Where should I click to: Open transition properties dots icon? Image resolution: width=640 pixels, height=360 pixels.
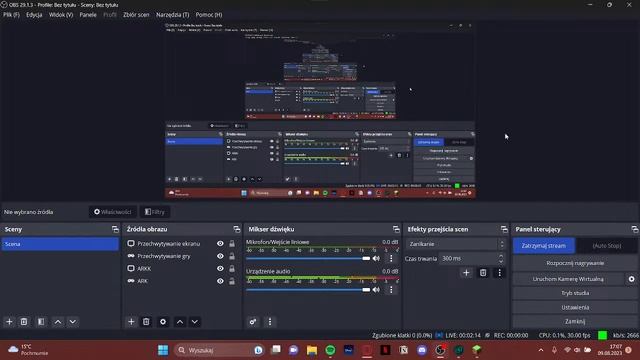click(x=499, y=273)
